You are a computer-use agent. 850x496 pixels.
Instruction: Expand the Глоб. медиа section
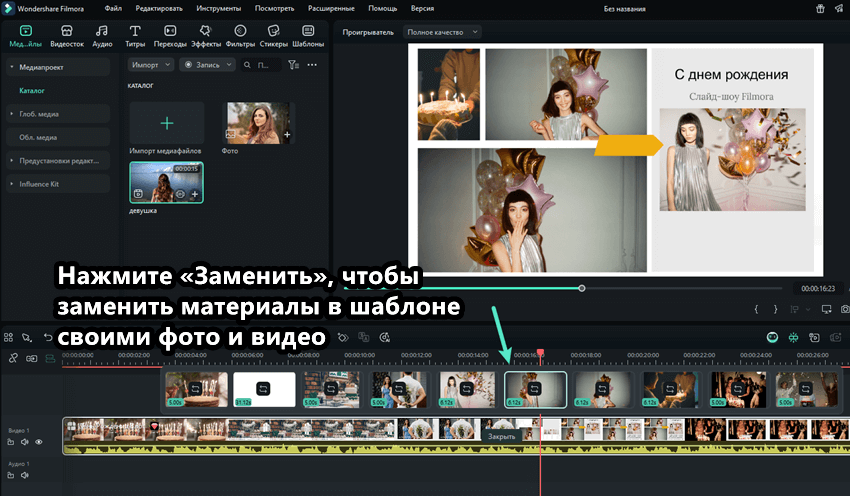[59, 114]
